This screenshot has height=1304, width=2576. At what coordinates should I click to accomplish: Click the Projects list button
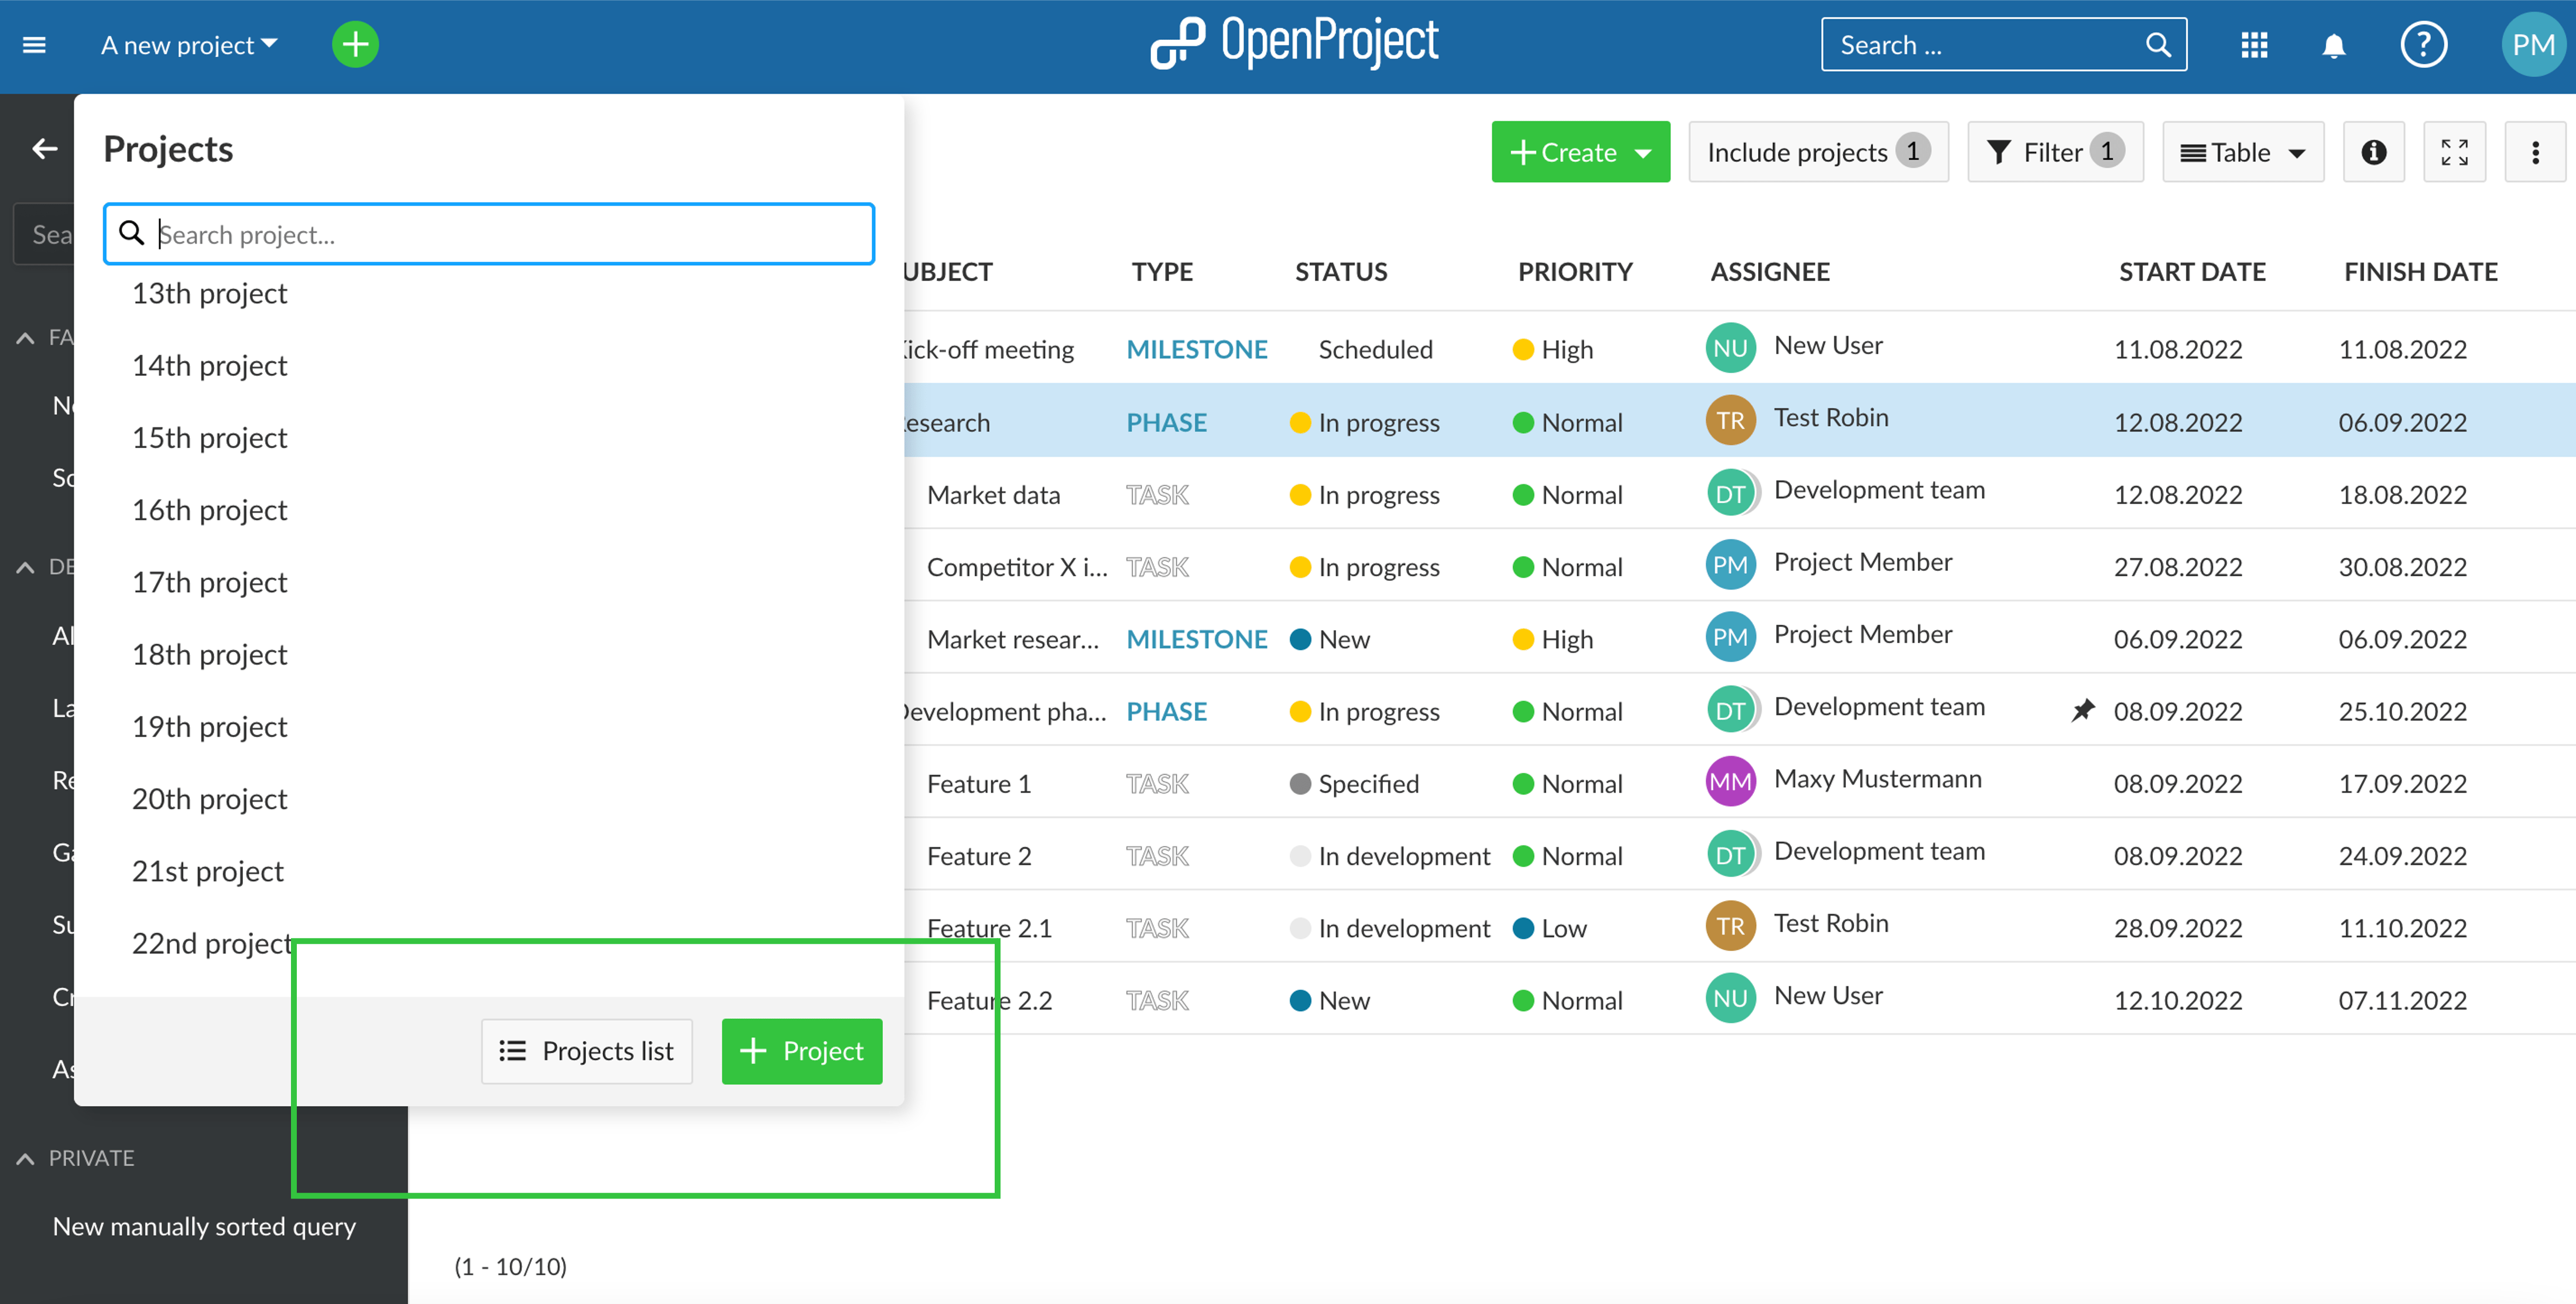587,1051
